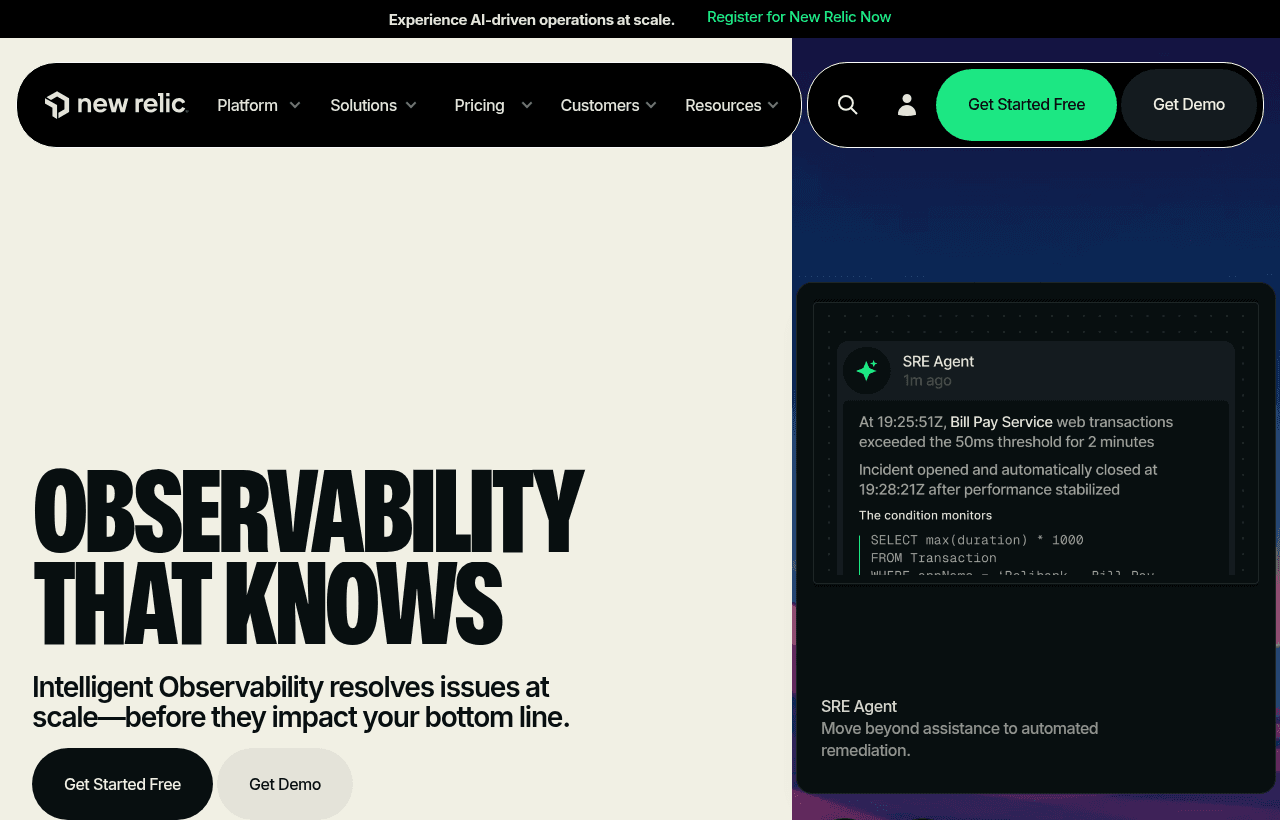Screen dimensions: 1280x820
Task: Click 'Move beyond assistance to automated remediation.'
Action: [x=960, y=739]
